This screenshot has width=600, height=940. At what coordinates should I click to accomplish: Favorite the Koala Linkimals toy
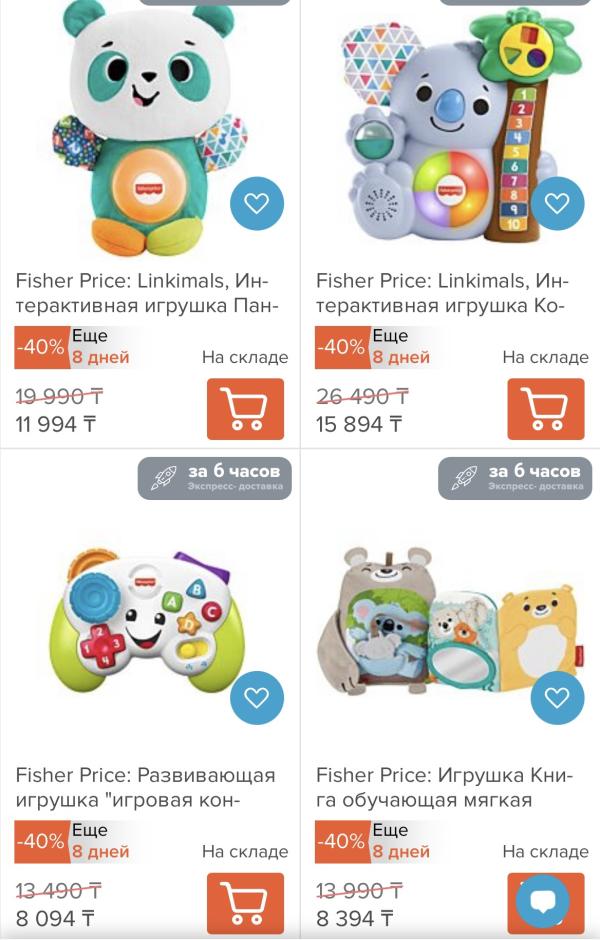(557, 204)
